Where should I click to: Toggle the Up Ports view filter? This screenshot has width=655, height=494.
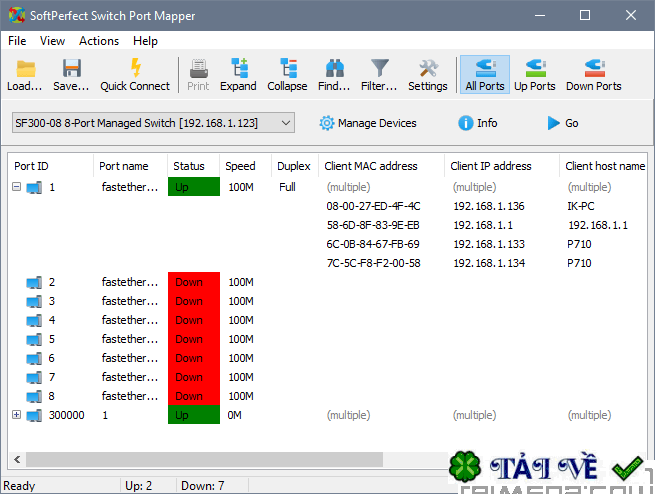535,75
